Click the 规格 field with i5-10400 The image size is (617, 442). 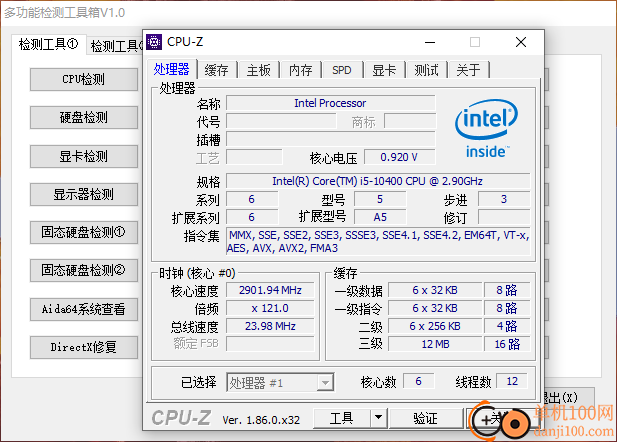pos(378,181)
